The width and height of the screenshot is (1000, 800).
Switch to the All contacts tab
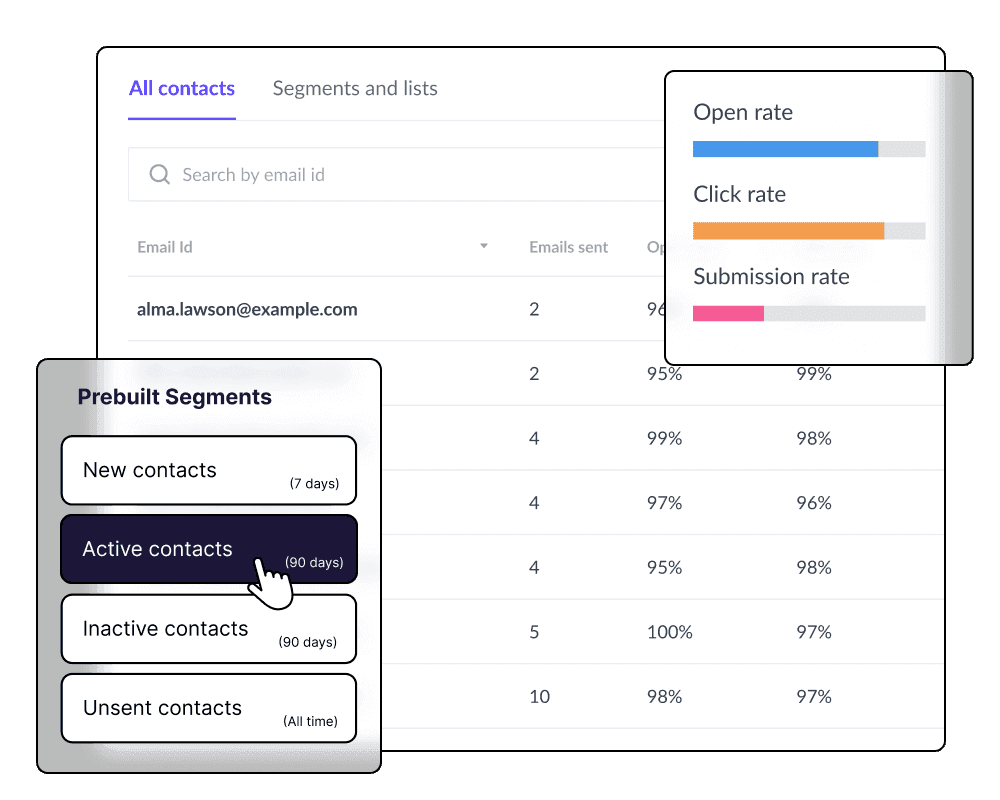click(182, 89)
